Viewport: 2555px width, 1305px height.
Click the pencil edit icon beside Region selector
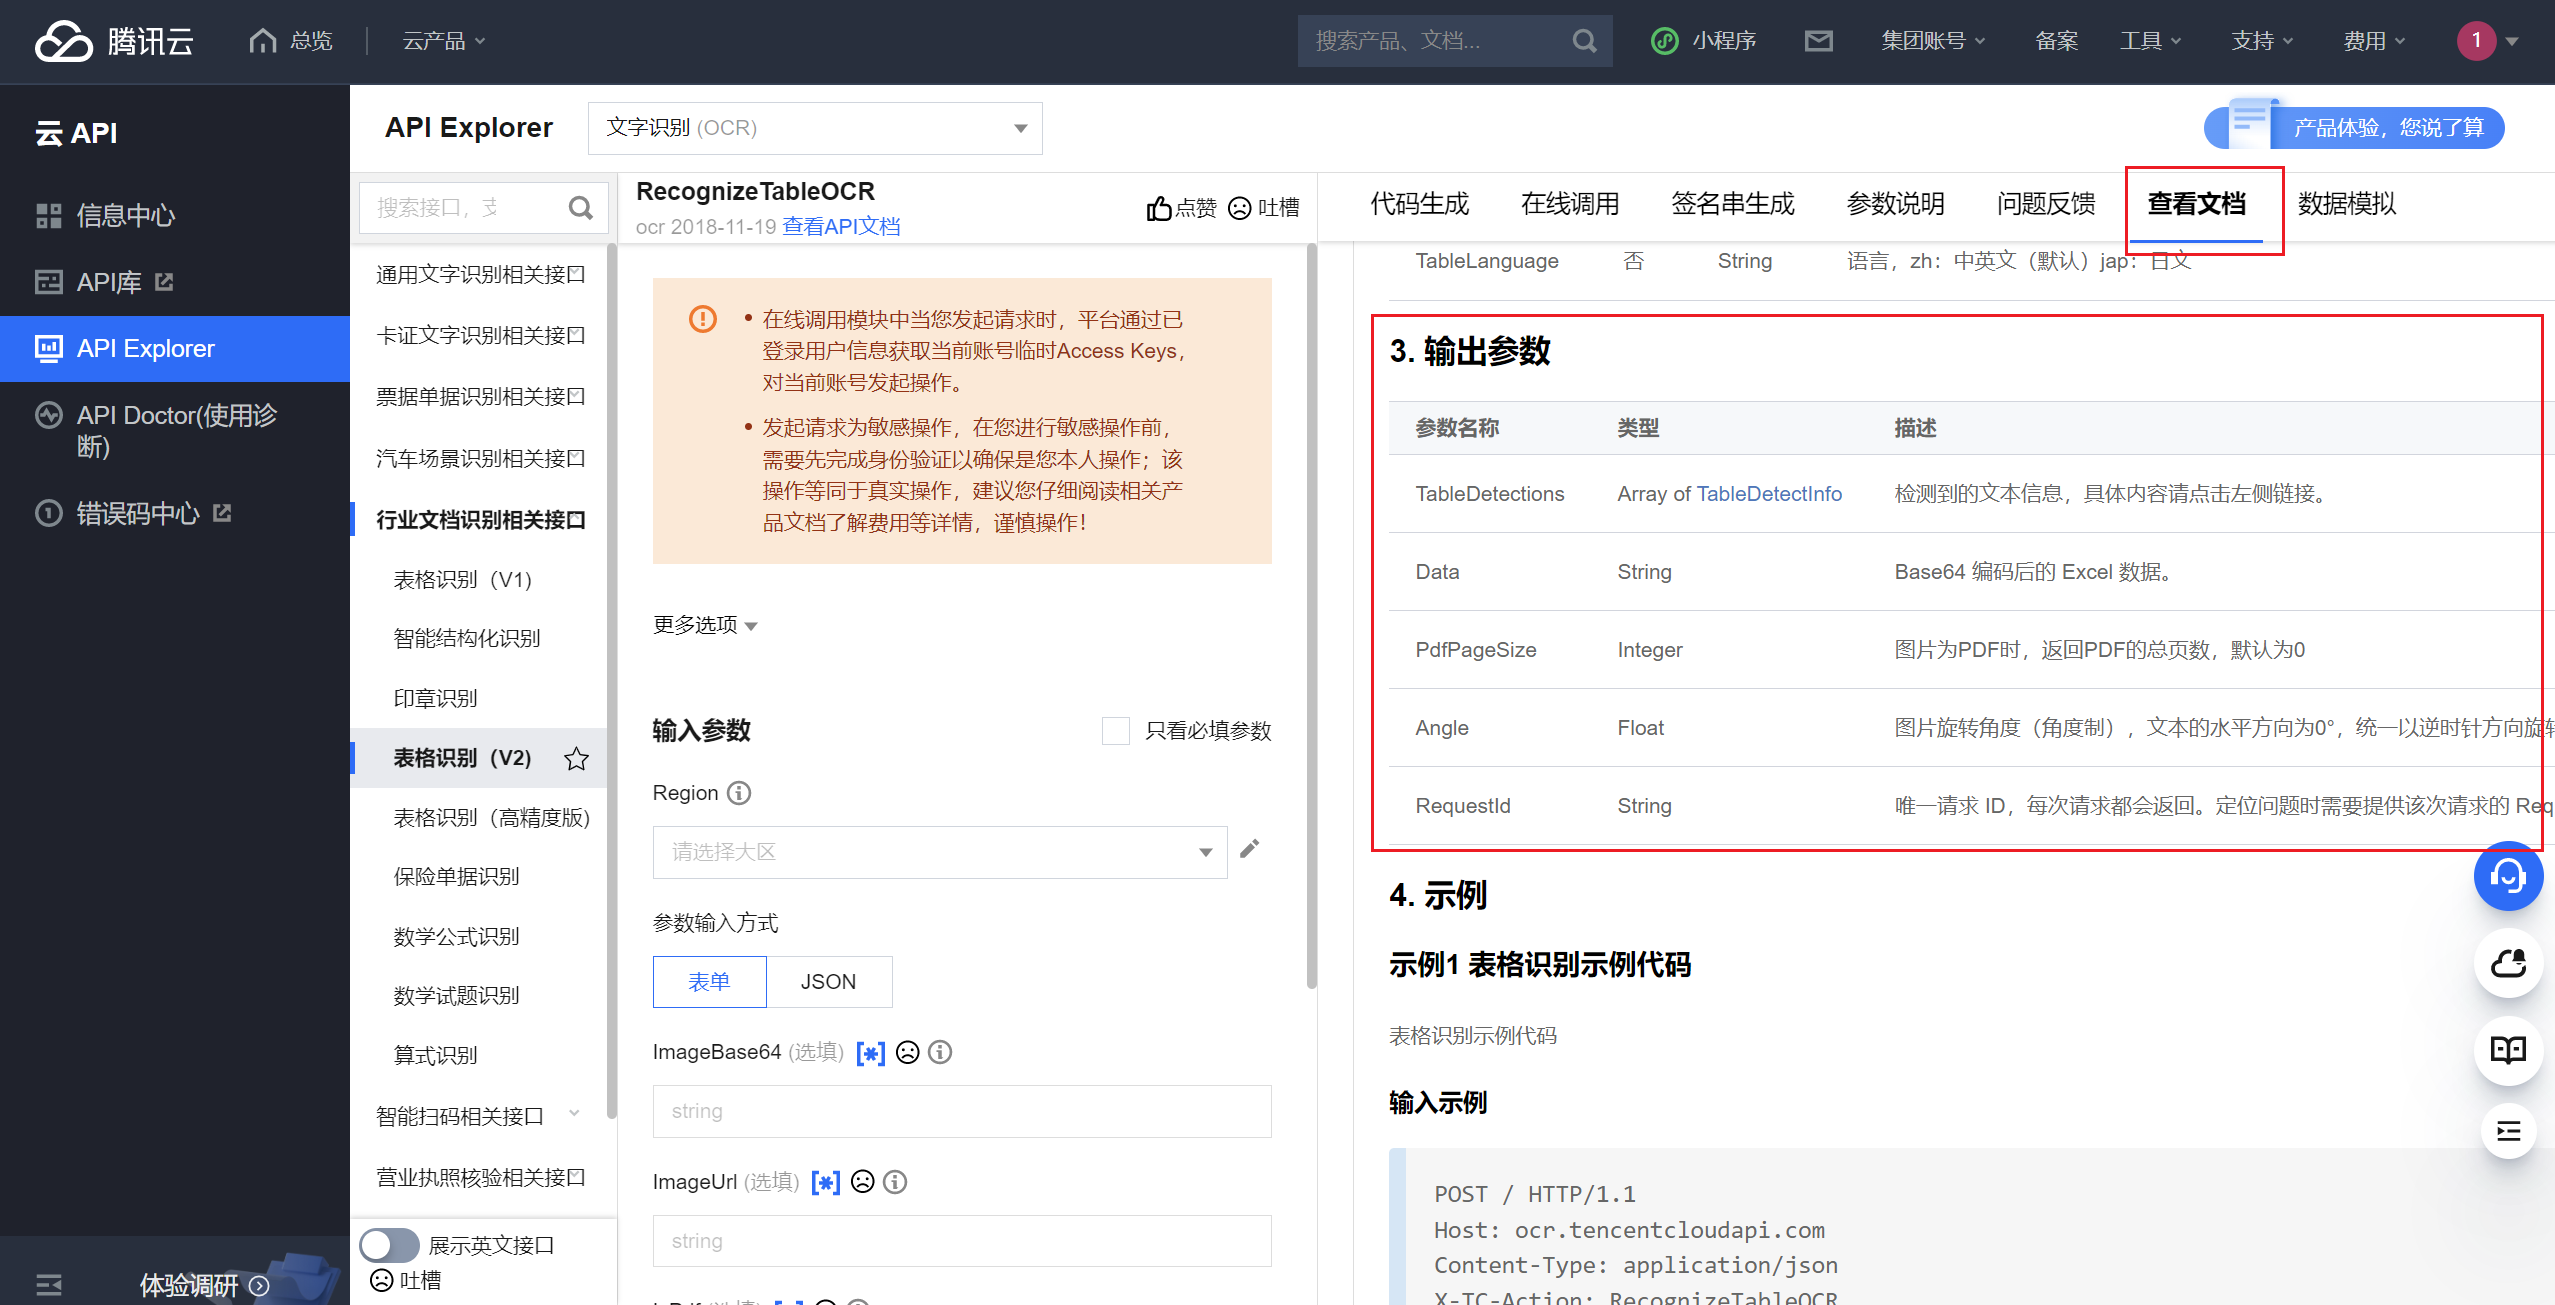1249,848
